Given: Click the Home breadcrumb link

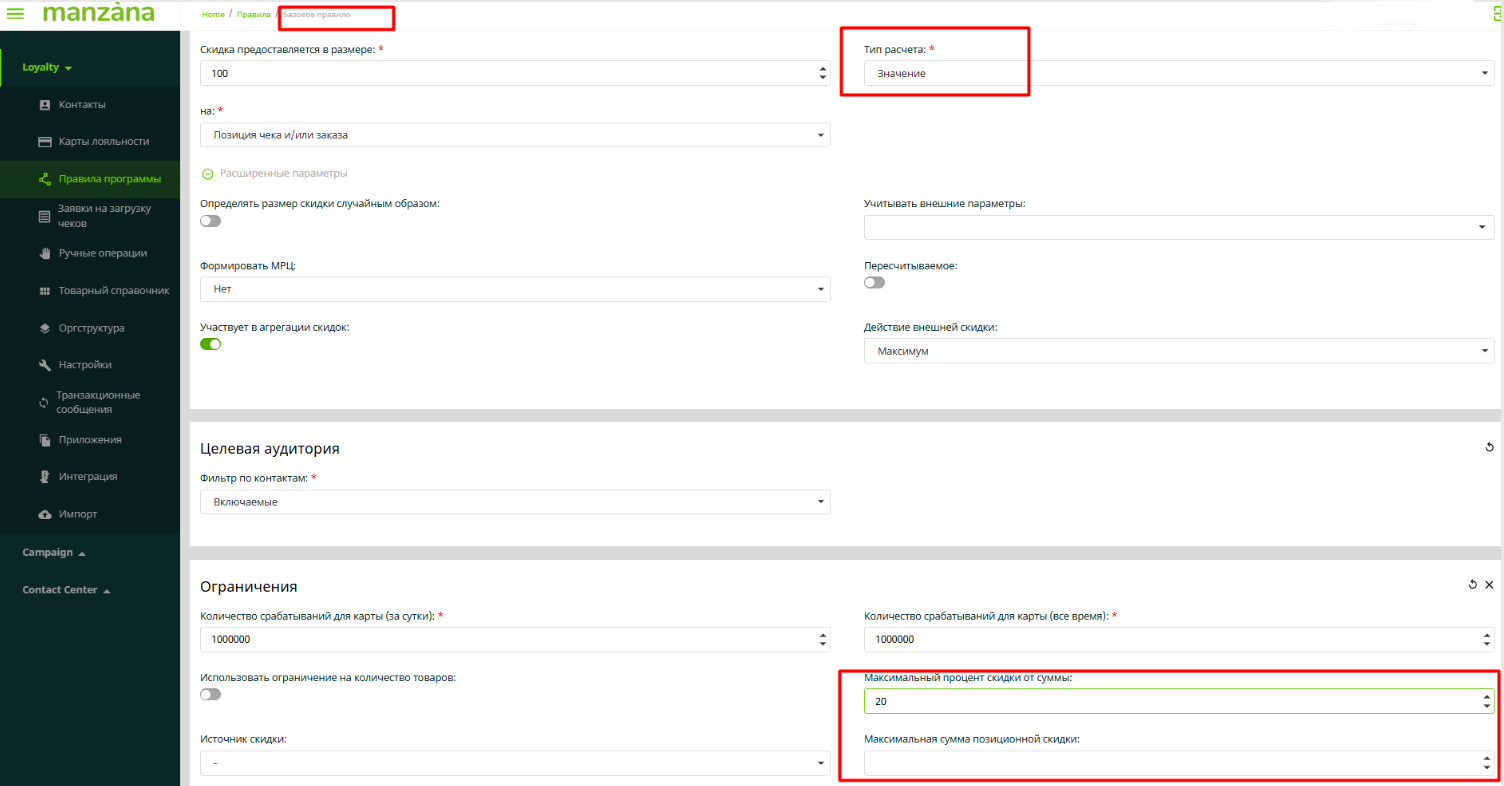Looking at the screenshot, I should coord(213,15).
